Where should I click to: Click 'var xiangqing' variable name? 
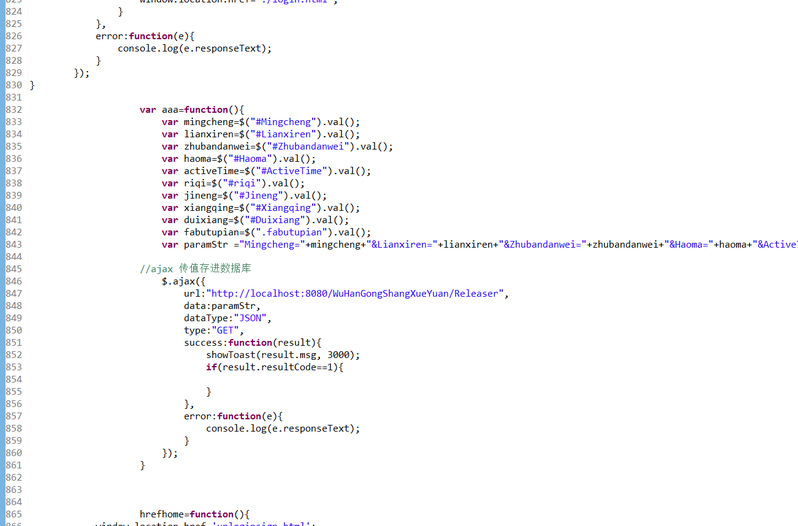pyautogui.click(x=209, y=208)
